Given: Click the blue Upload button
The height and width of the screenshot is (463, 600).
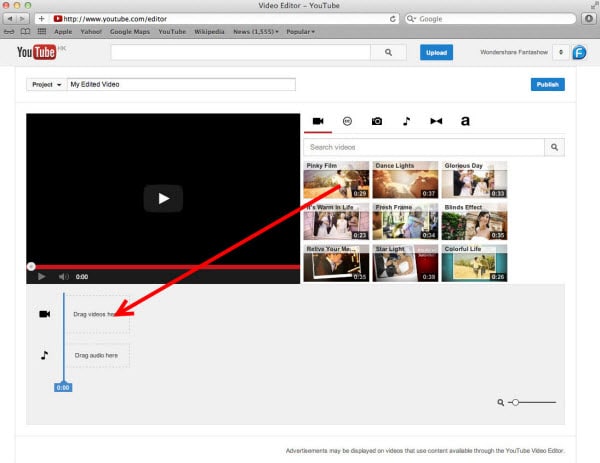Looking at the screenshot, I should tap(436, 51).
